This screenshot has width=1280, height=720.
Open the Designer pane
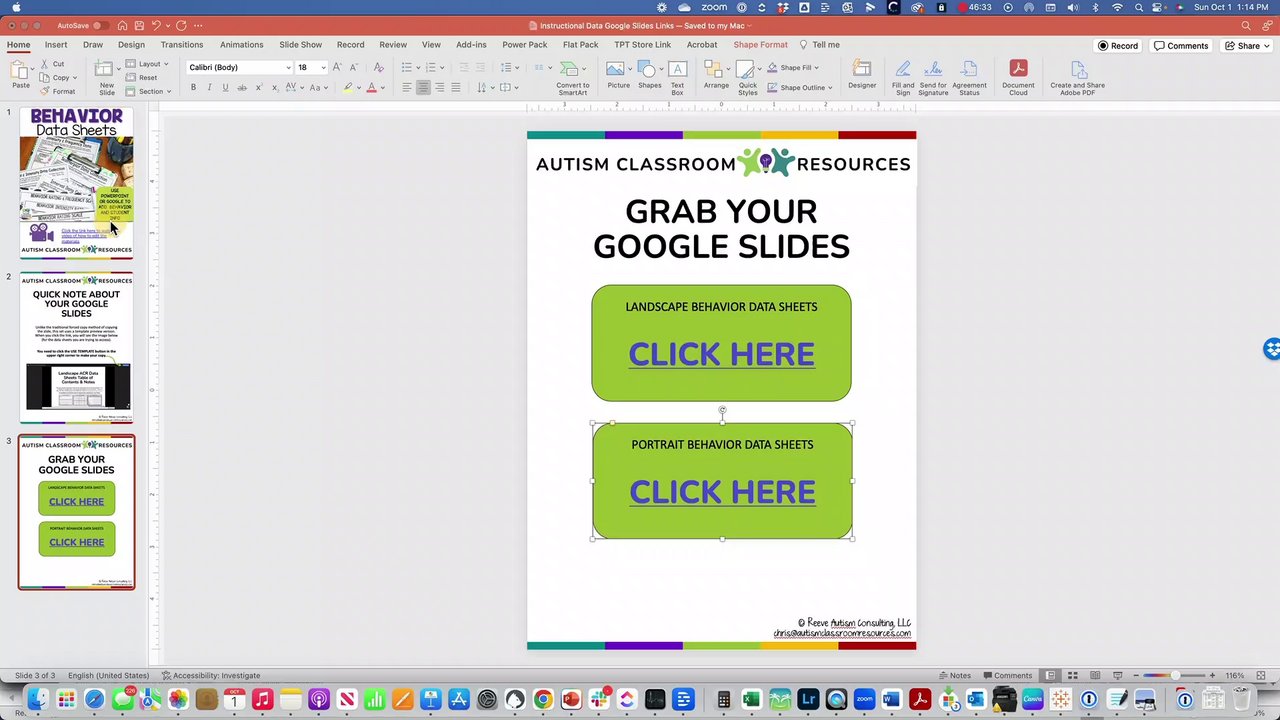click(862, 76)
